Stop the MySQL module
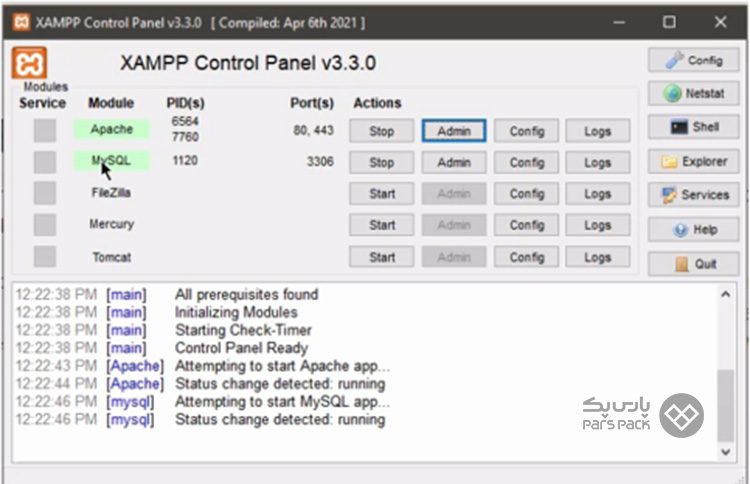This screenshot has width=750, height=484. coord(382,163)
